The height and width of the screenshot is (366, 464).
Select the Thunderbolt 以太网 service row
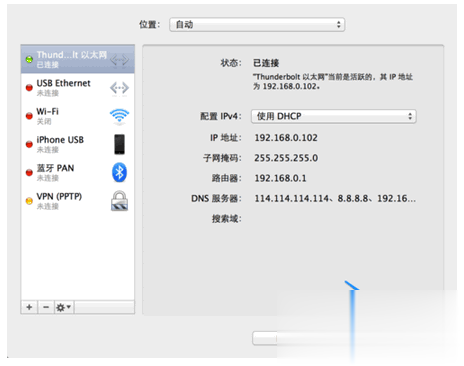pos(78,59)
